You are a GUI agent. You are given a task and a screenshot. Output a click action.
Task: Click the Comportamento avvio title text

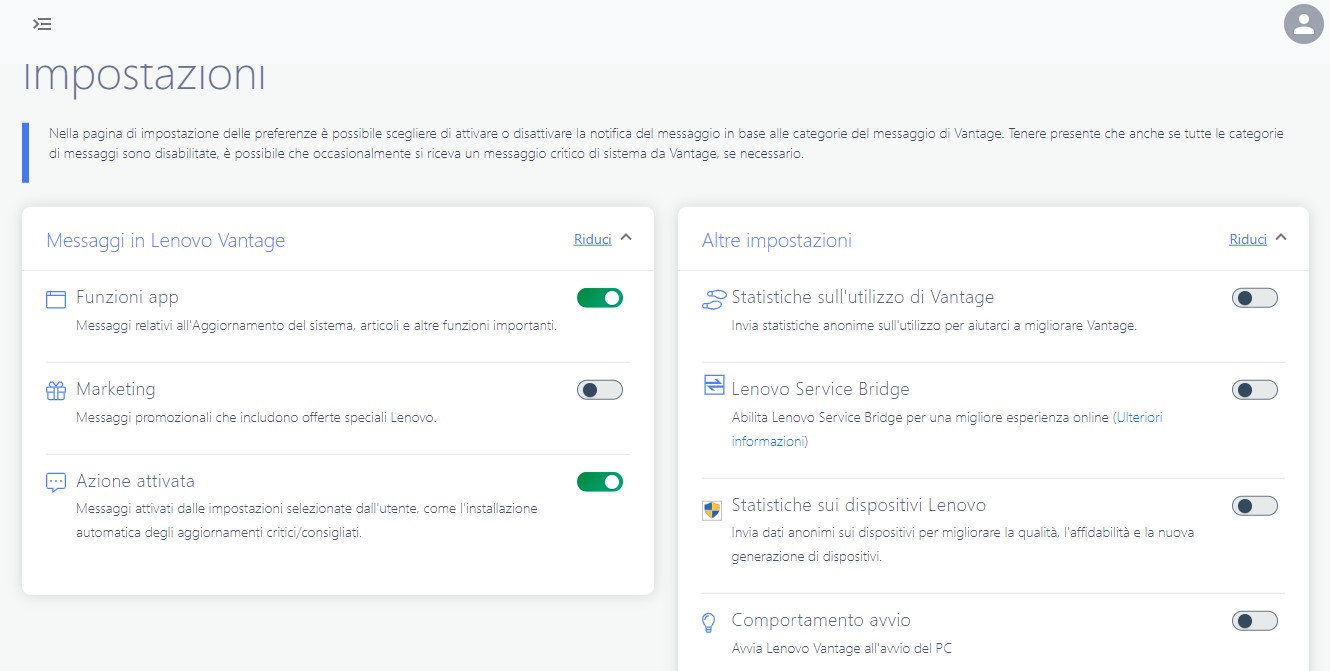[x=821, y=620]
